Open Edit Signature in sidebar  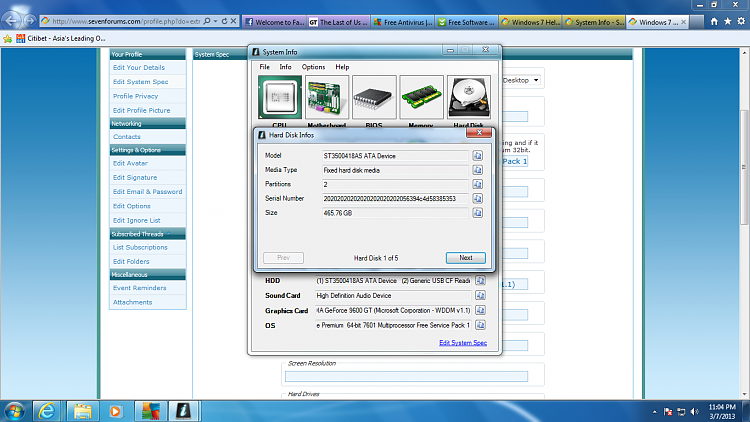pos(135,178)
